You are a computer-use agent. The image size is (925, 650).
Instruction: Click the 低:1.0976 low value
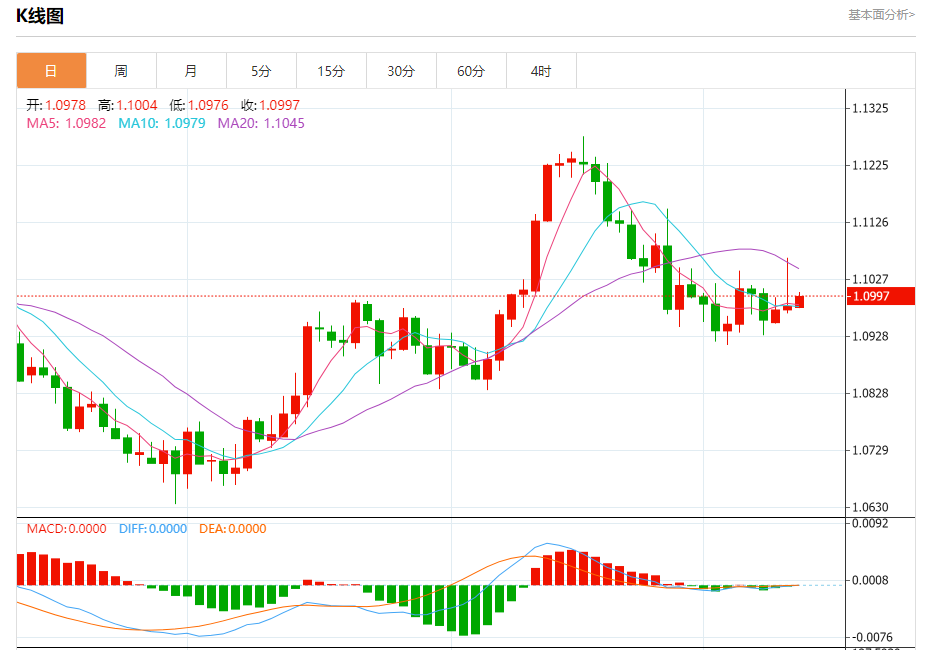(199, 105)
